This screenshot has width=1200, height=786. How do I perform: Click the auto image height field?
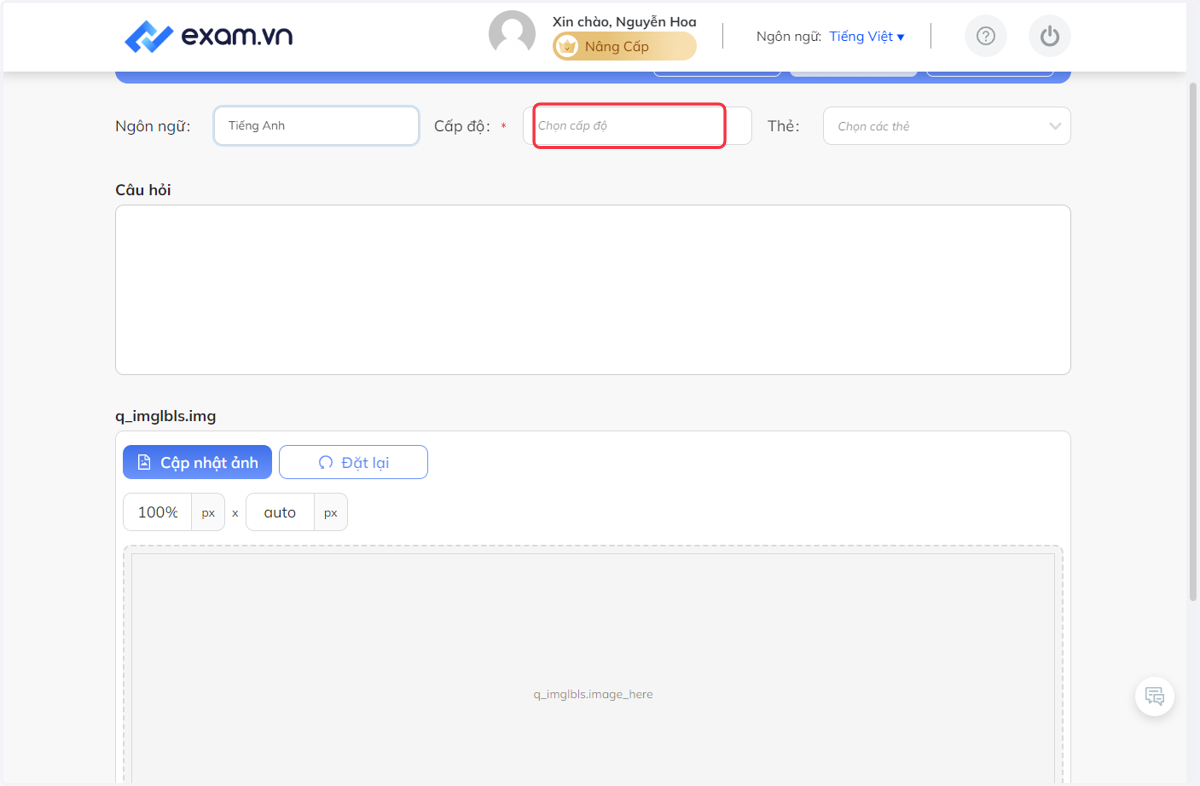(280, 512)
